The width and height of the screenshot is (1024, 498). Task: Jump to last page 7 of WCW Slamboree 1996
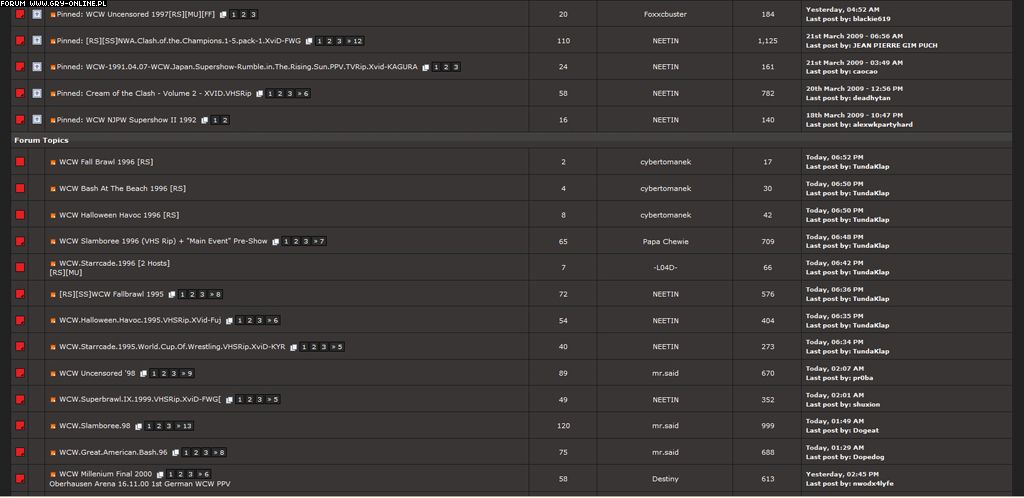pyautogui.click(x=319, y=241)
